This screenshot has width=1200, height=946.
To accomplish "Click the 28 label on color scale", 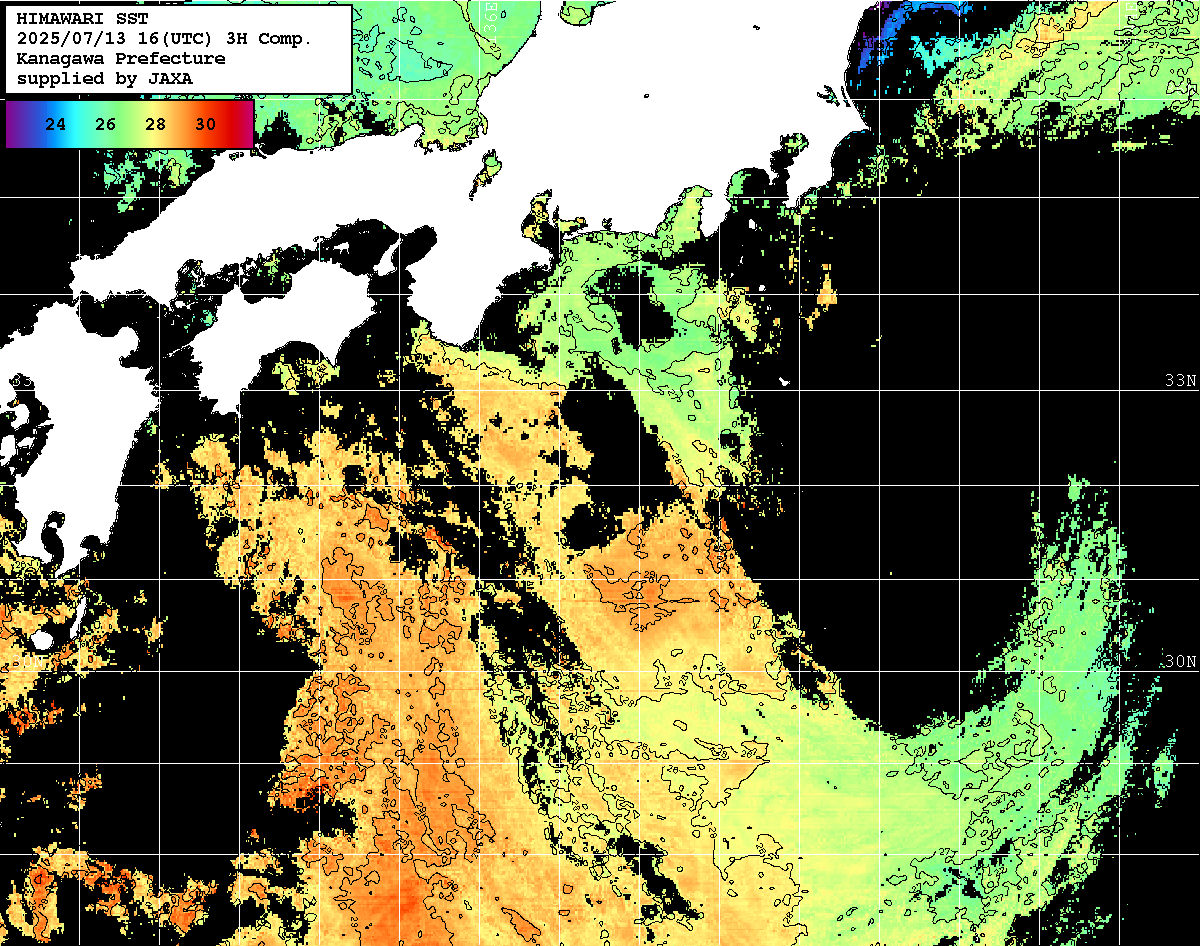I will coord(156,125).
